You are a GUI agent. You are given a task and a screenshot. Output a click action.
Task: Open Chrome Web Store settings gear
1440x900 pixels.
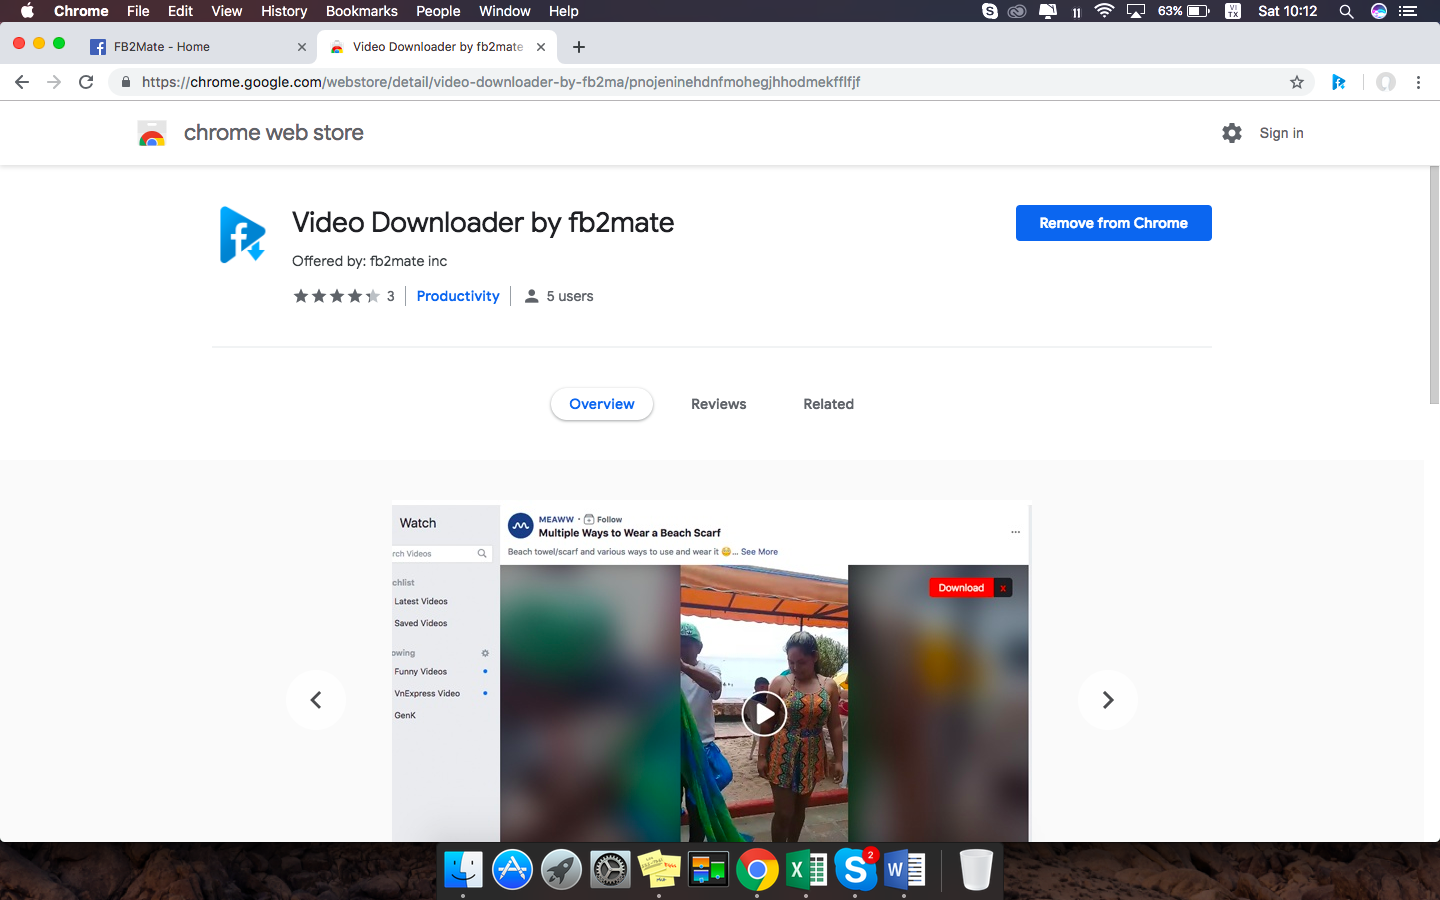(x=1232, y=133)
